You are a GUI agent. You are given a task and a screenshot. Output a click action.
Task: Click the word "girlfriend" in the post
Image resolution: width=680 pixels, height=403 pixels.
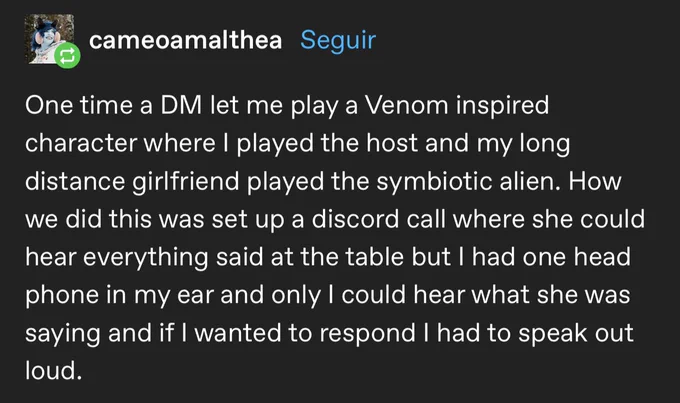[x=186, y=181]
